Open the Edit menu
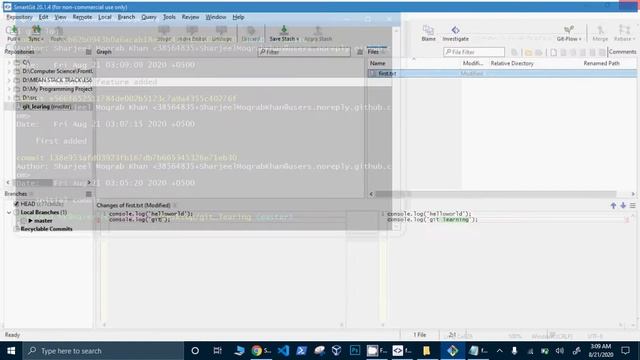640x360 pixels. (43, 17)
